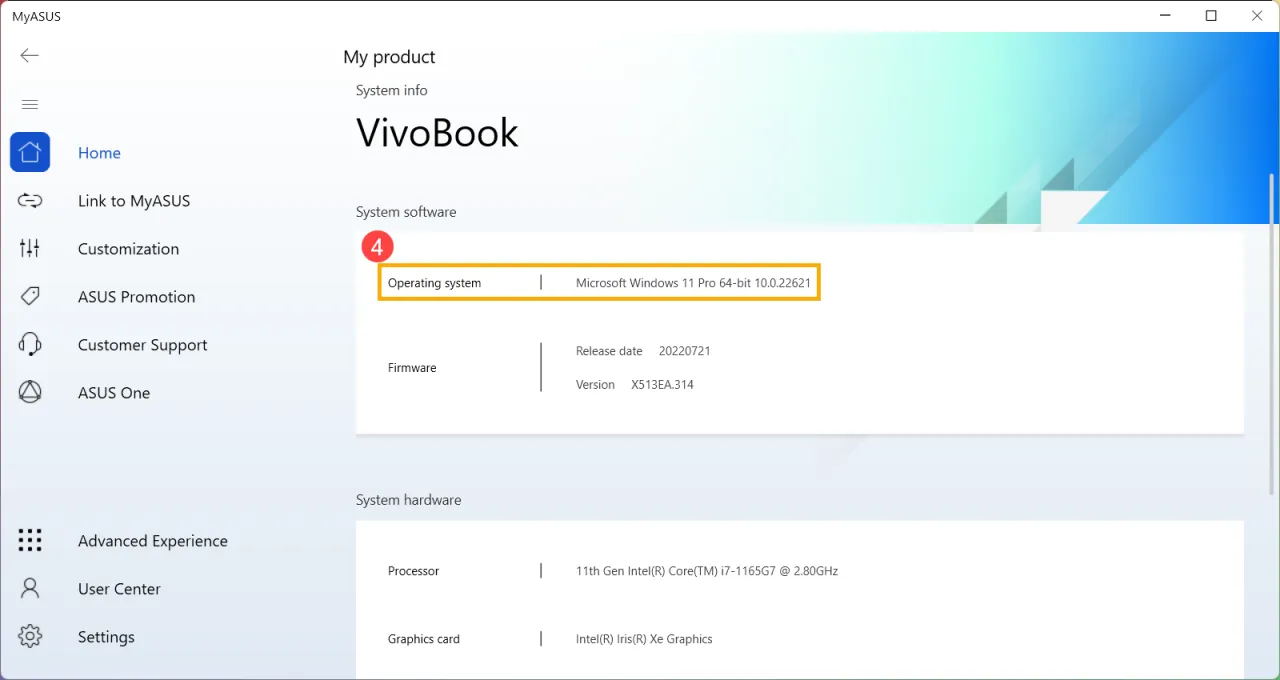Open the Advanced Experience label
This screenshot has height=680, width=1280.
(153, 541)
